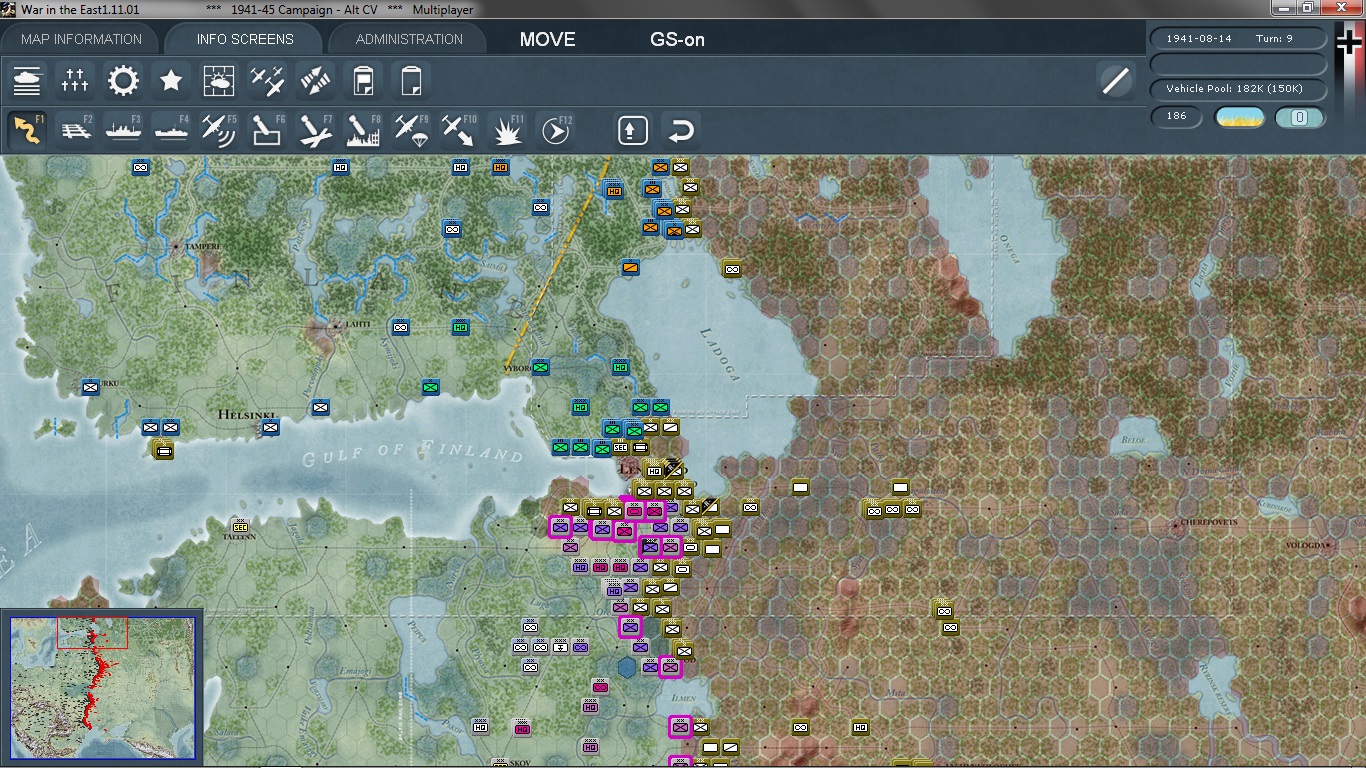1366x768 pixels.
Task: Click the star victory screen icon
Action: click(x=171, y=81)
